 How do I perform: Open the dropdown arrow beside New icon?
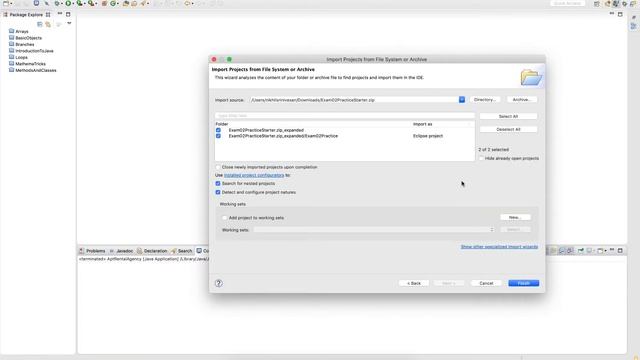click(11, 4)
